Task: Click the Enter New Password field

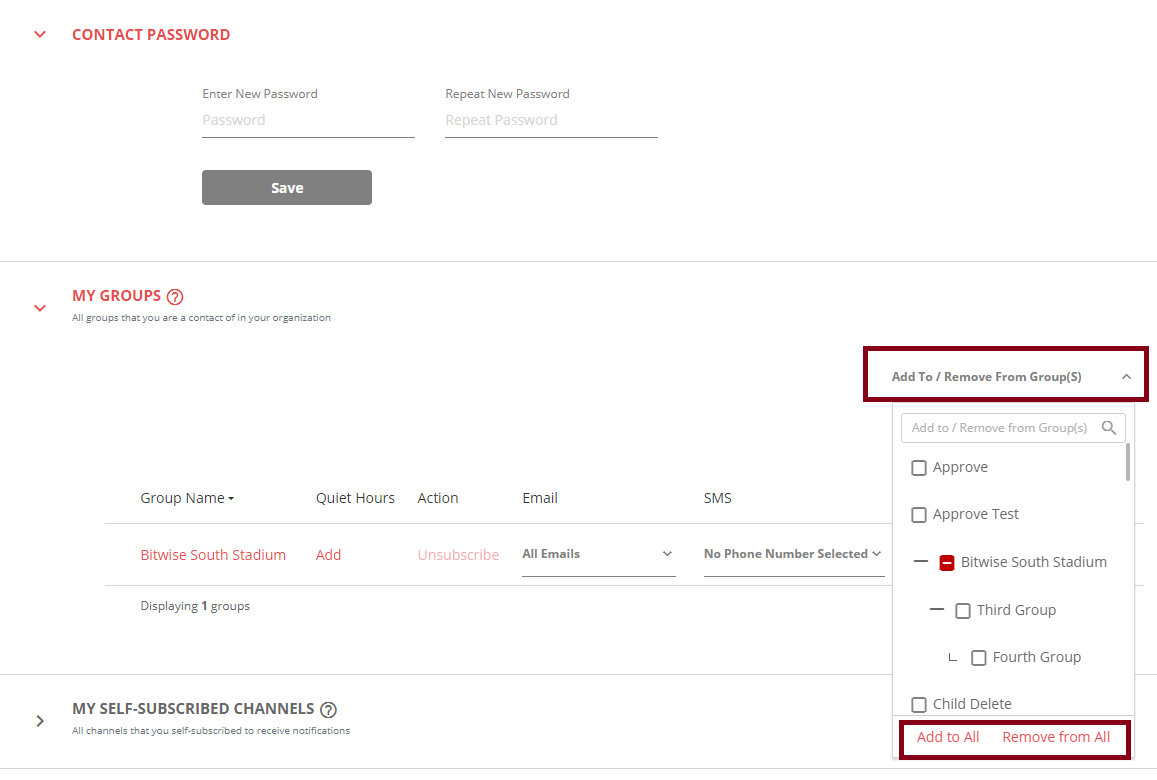Action: [308, 120]
